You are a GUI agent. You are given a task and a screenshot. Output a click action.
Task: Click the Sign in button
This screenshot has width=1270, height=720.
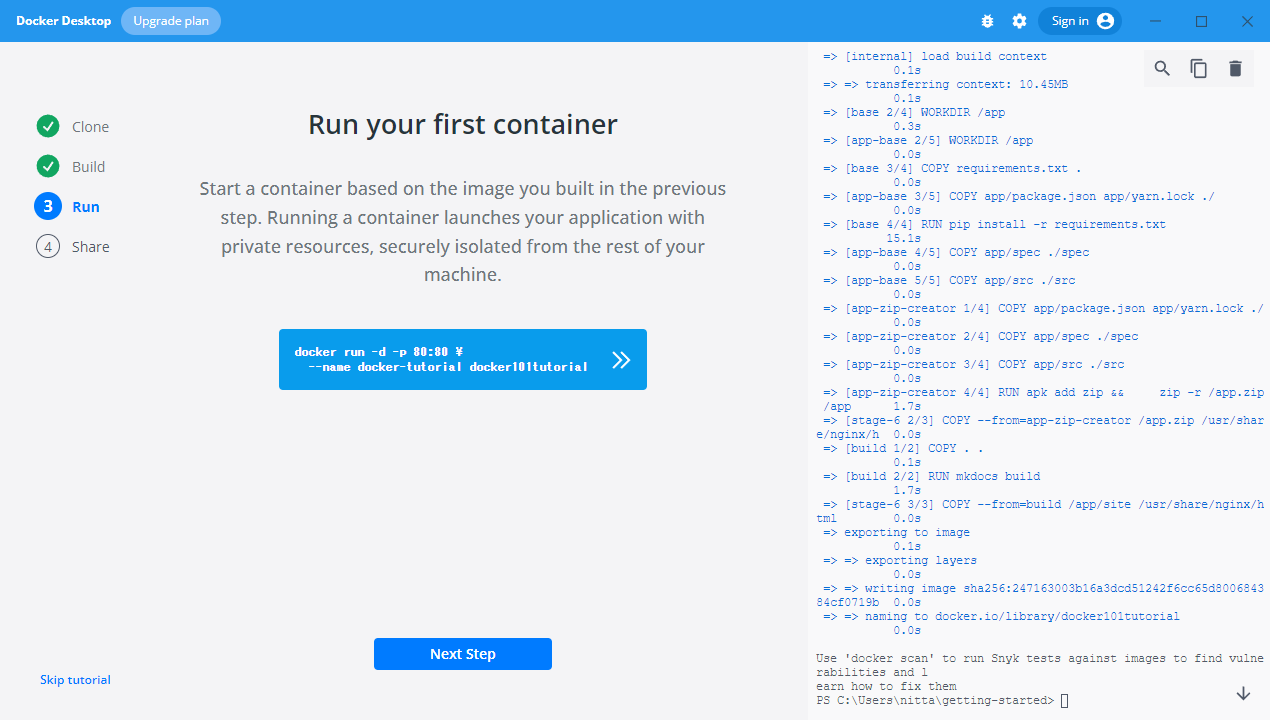1080,21
